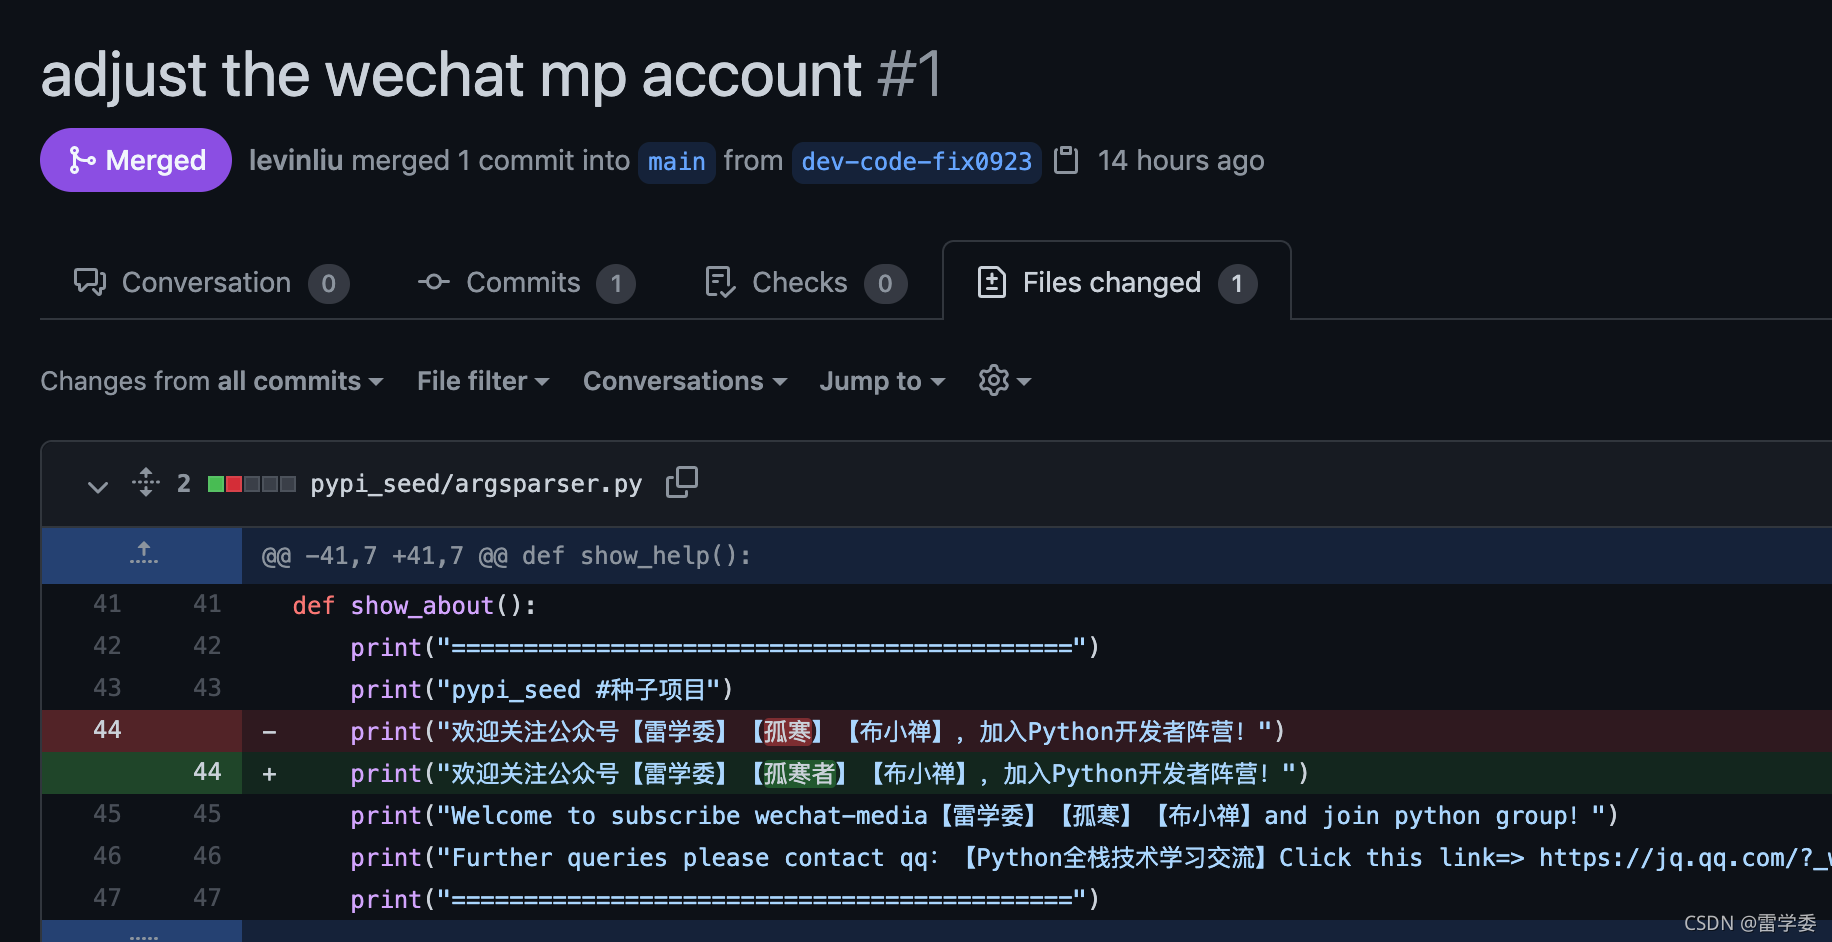Click the purple Merged status badge

pos(136,160)
